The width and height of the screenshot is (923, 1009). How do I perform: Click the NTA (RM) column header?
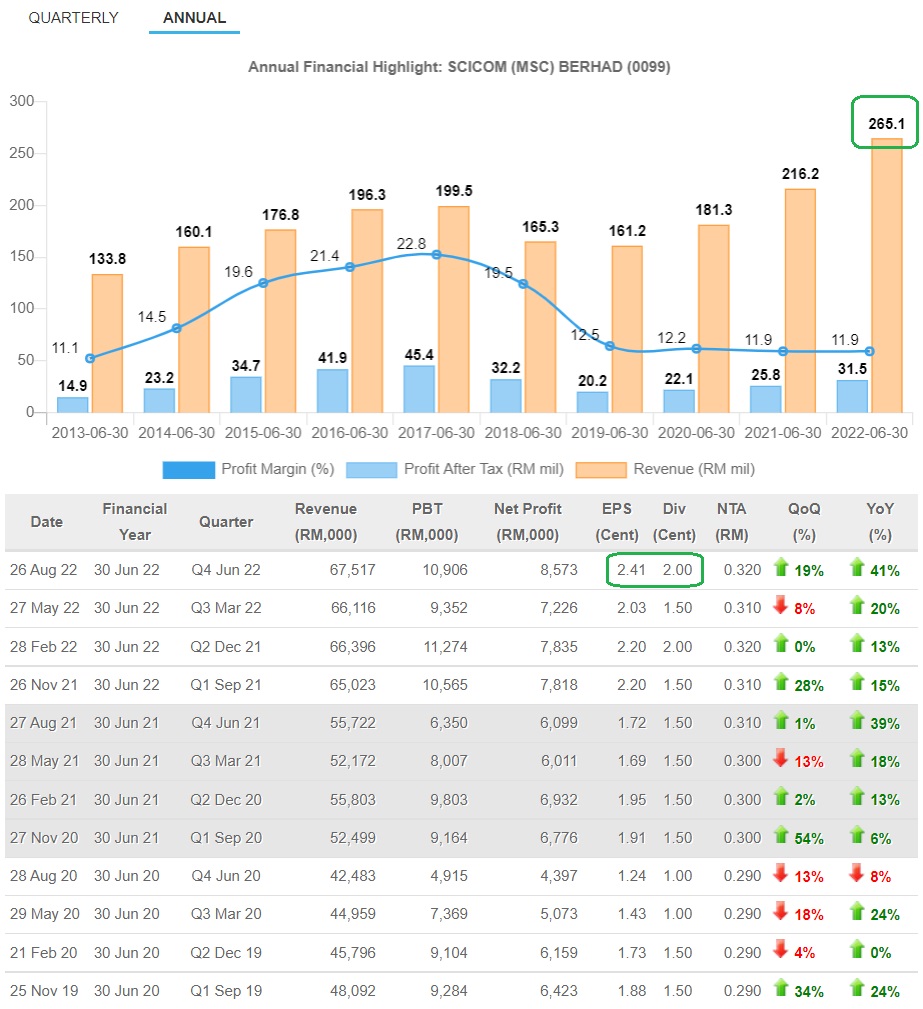(732, 522)
